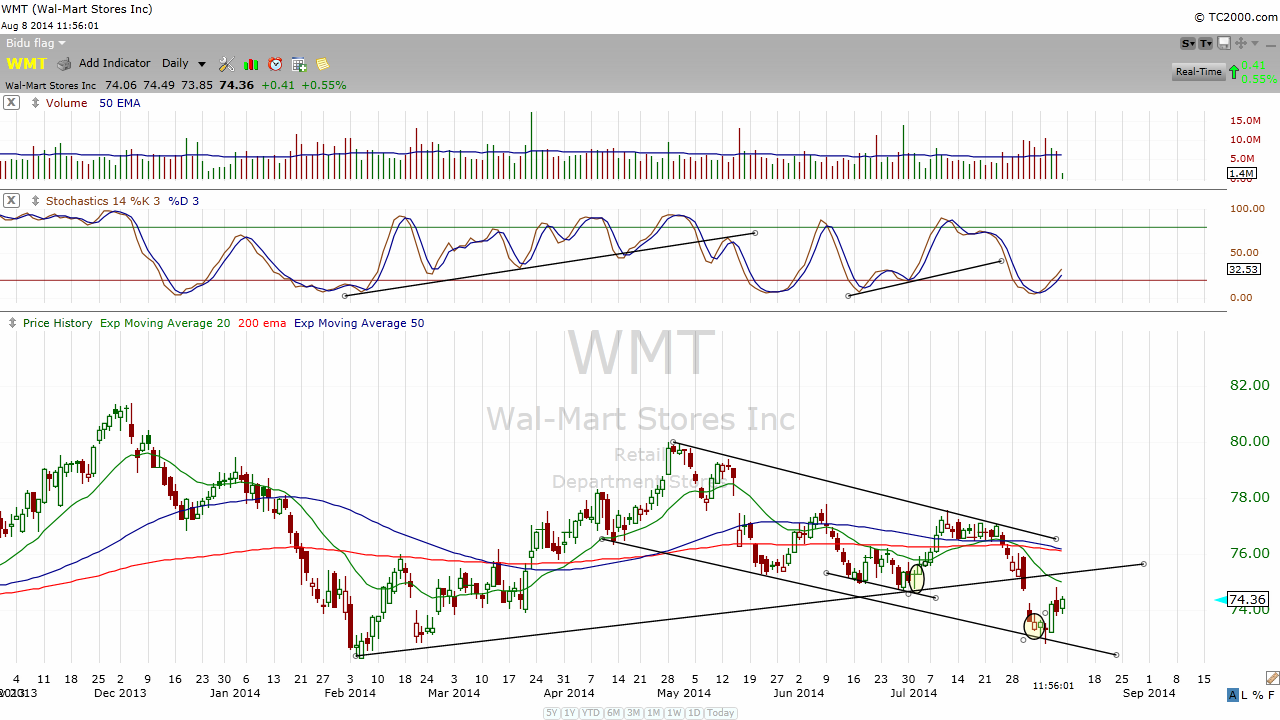Select the 1M time range
Viewport: 1280px width, 720px height.
click(x=652, y=713)
